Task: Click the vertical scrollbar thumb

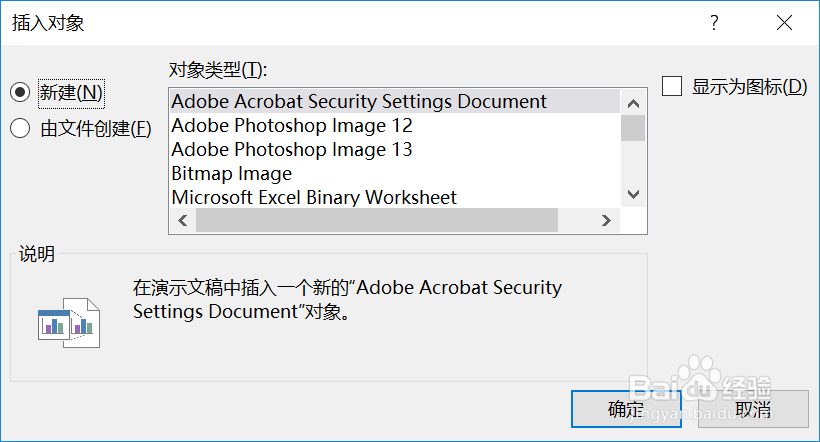Action: pyautogui.click(x=633, y=128)
